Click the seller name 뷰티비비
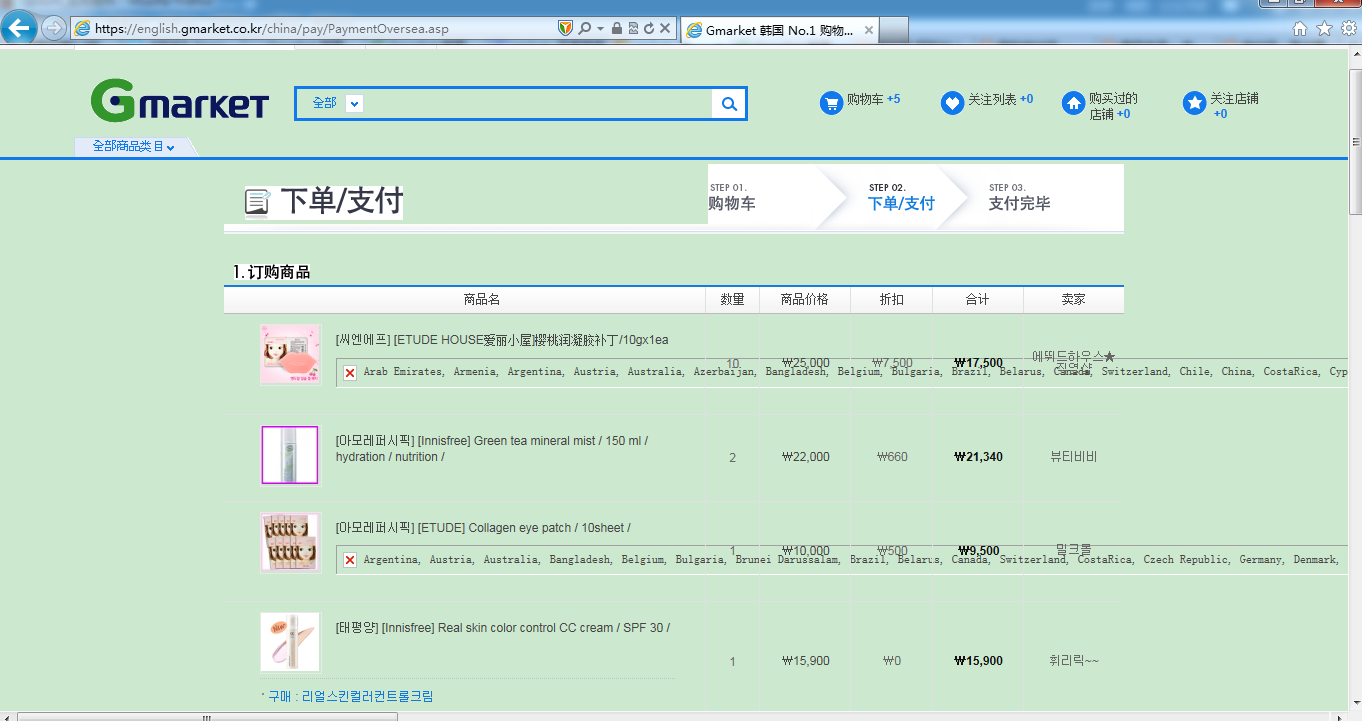This screenshot has width=1362, height=721. (x=1074, y=457)
